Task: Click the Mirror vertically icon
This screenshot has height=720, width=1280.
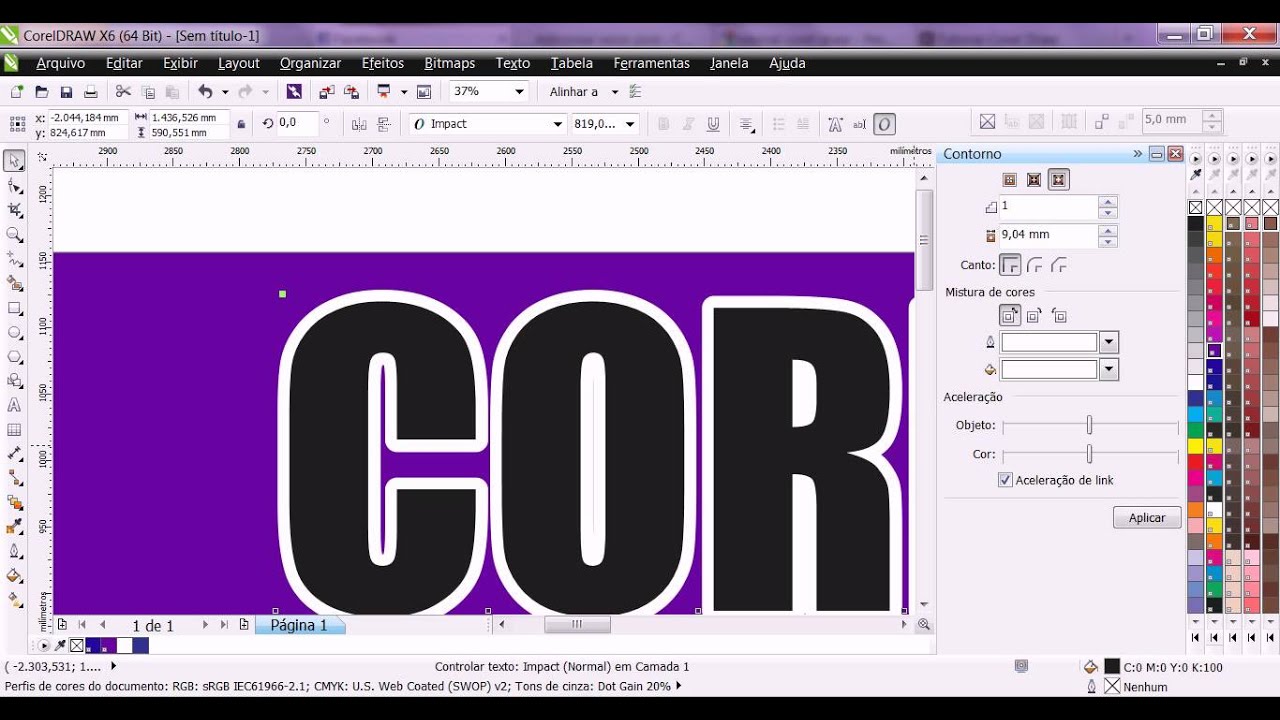Action: pyautogui.click(x=384, y=124)
